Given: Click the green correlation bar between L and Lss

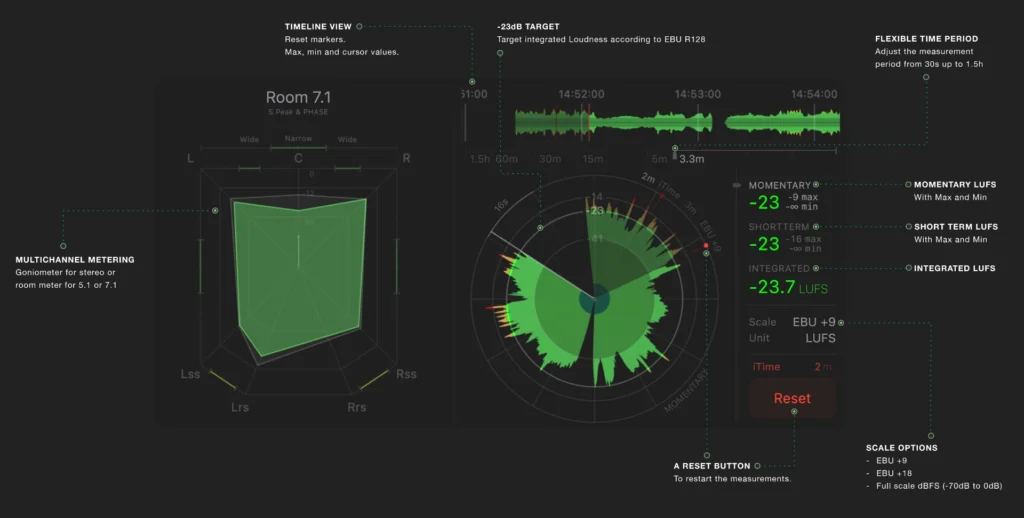Looking at the screenshot, I should pos(200,266).
